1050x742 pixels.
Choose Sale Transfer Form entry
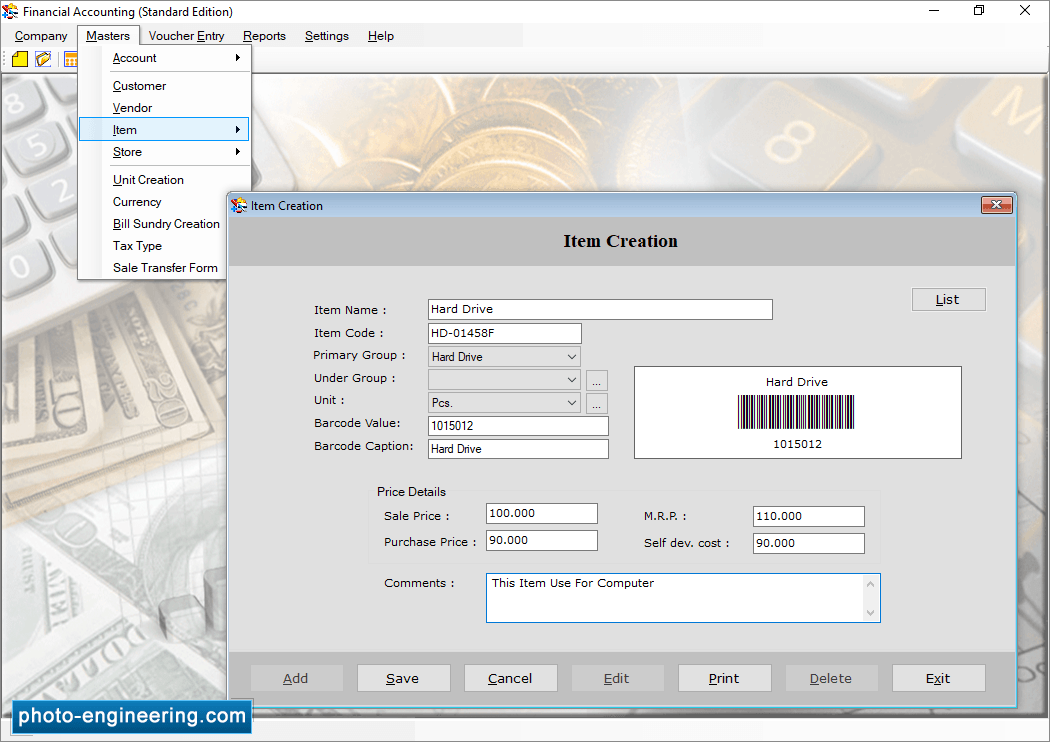pyautogui.click(x=153, y=268)
